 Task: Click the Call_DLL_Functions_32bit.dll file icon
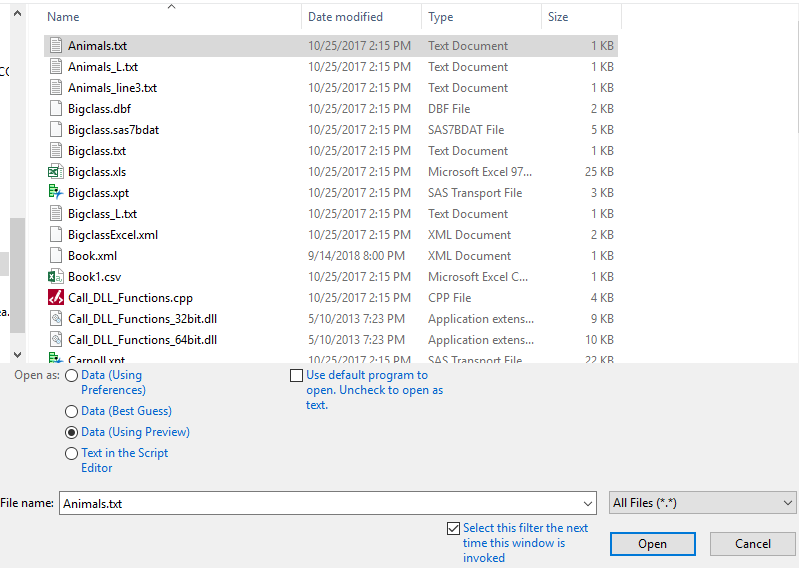(56, 319)
